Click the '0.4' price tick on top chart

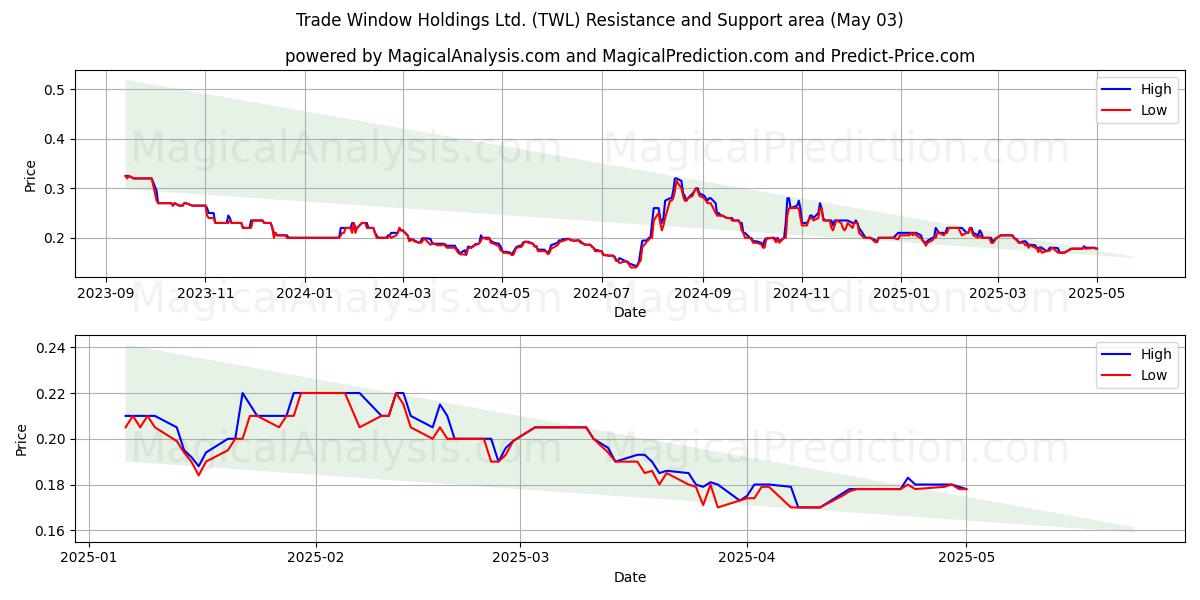pos(55,139)
